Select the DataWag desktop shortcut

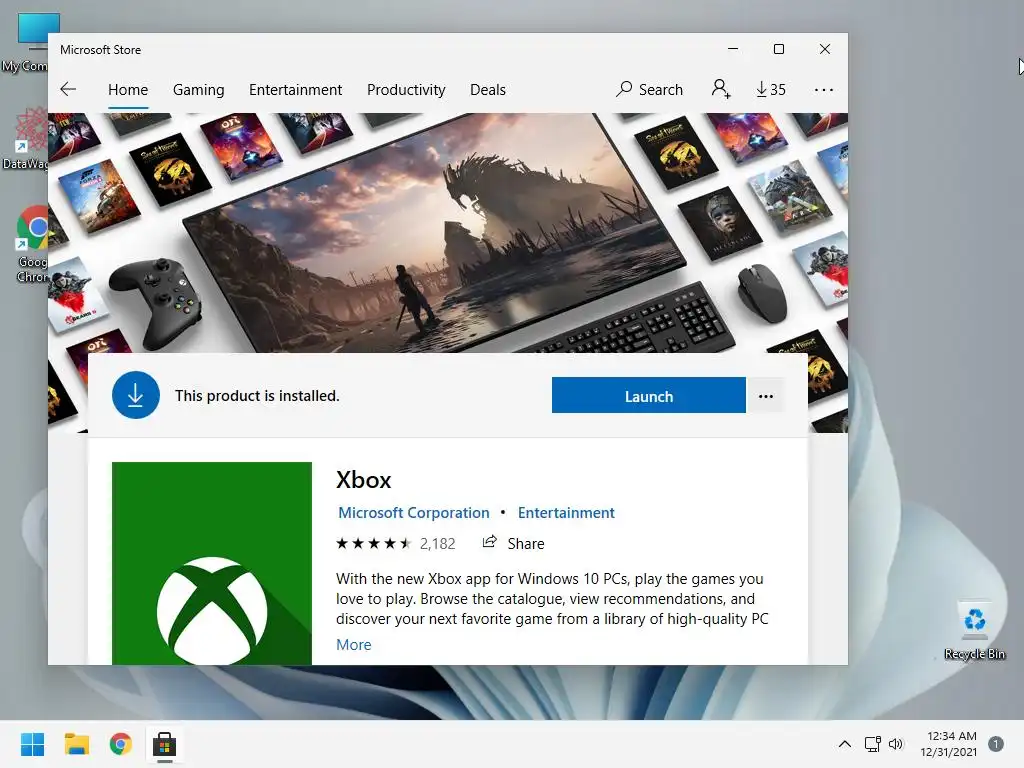(x=26, y=139)
